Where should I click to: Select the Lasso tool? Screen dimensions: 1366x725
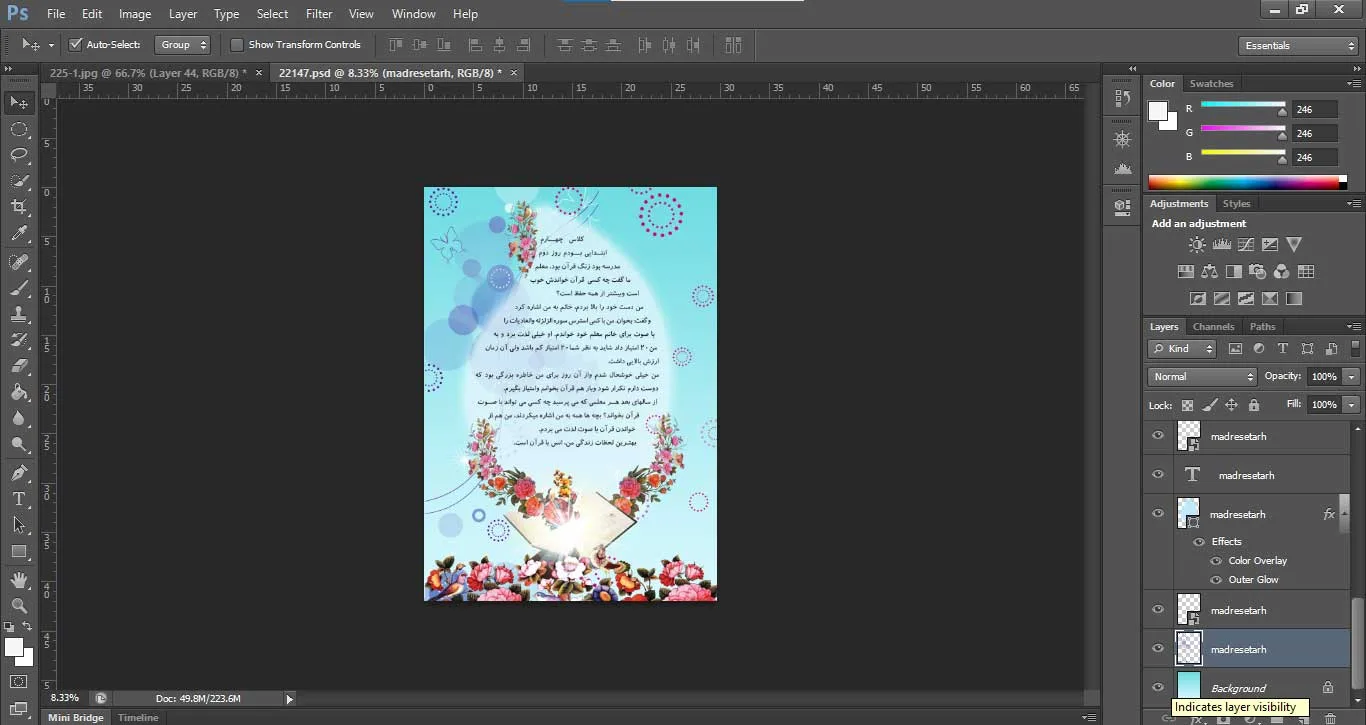pyautogui.click(x=19, y=155)
